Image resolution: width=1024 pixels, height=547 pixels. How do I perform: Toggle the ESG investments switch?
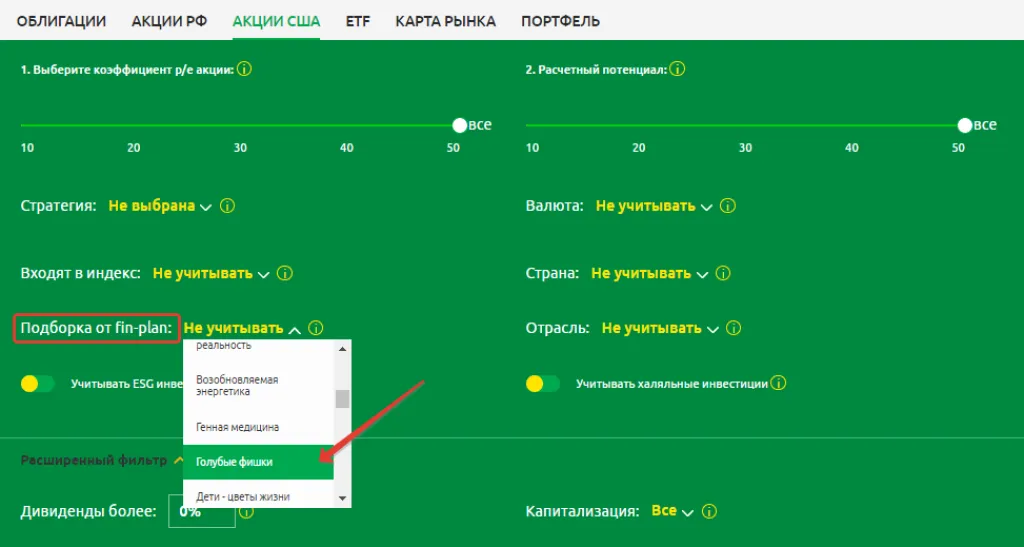[38, 383]
